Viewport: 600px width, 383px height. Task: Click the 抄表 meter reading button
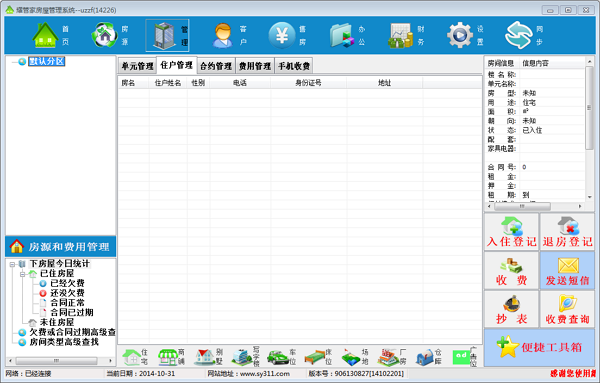tap(512, 309)
